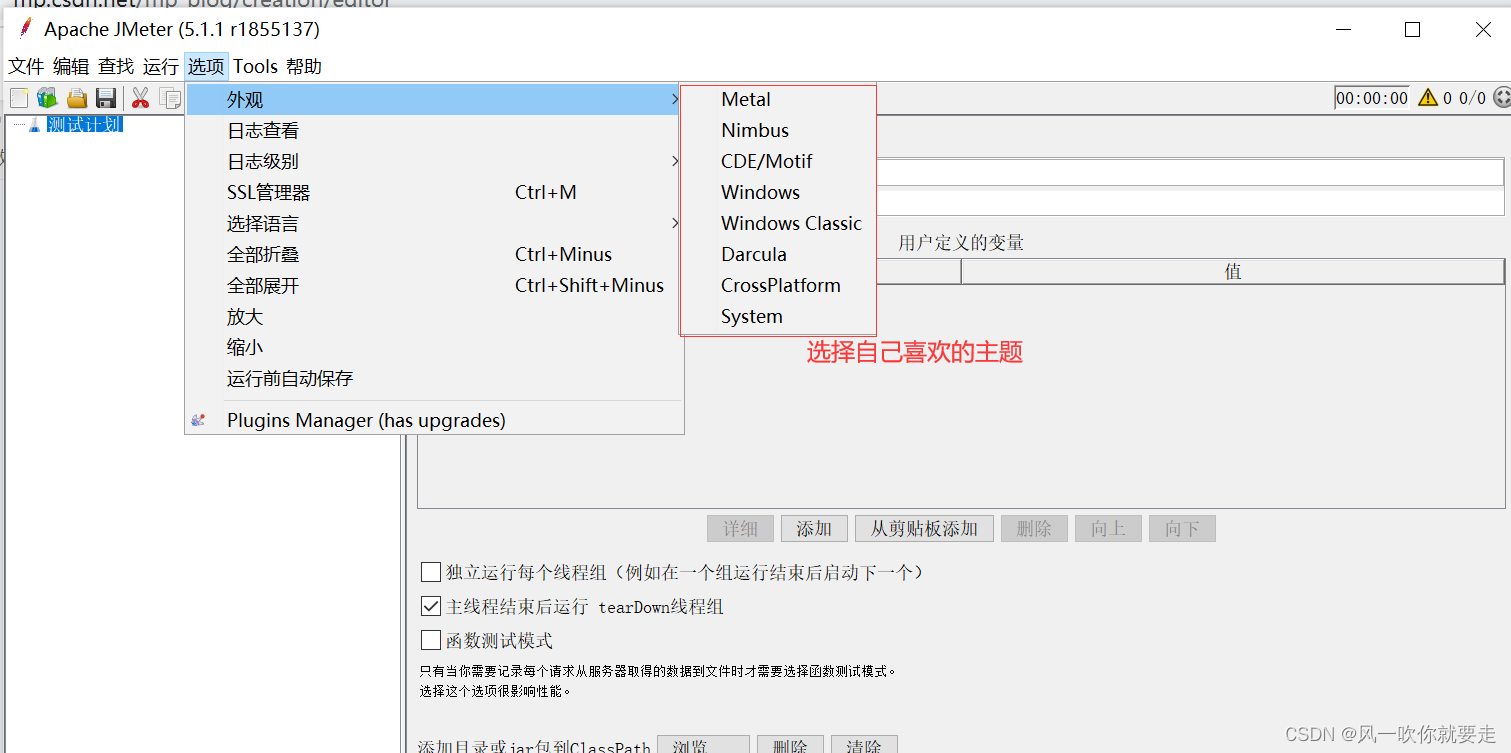Click the 用户定义的变量 table title

click(x=961, y=242)
